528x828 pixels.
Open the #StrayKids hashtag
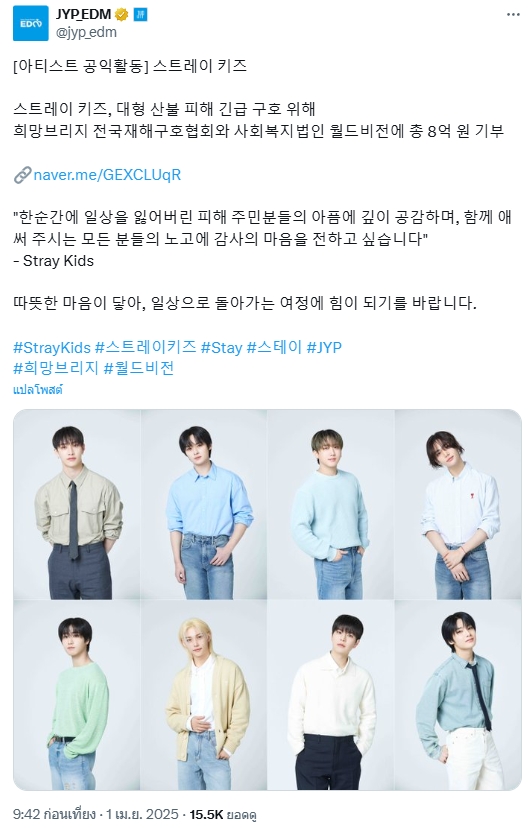click(52, 347)
